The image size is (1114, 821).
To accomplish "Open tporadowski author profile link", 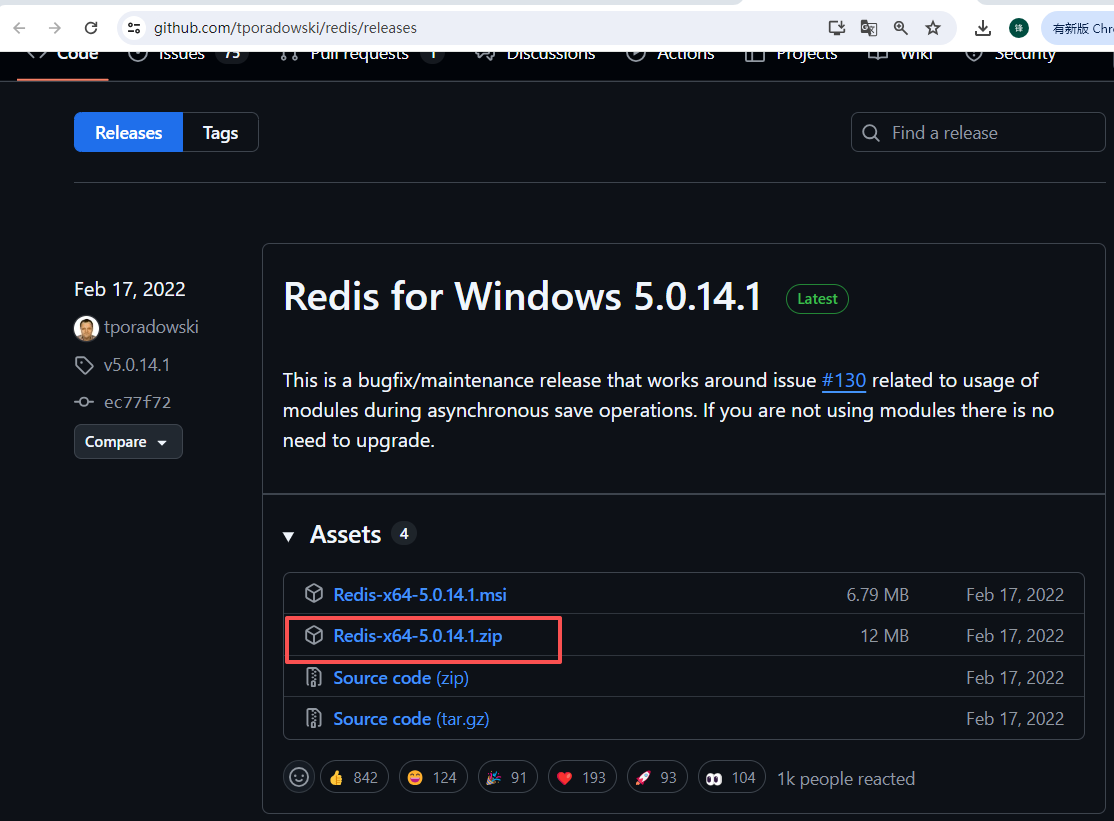I will [x=151, y=327].
